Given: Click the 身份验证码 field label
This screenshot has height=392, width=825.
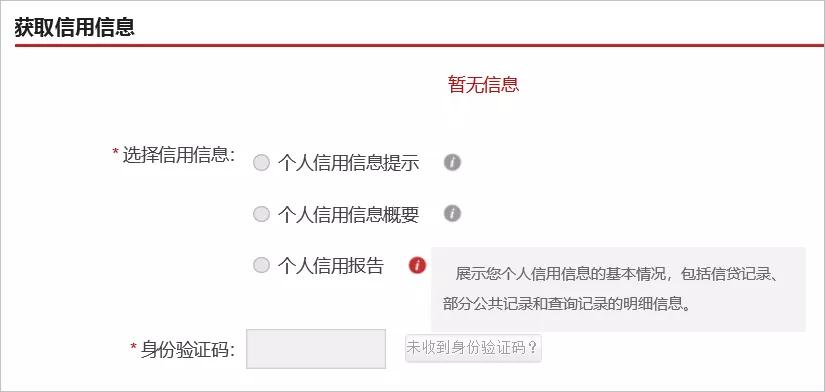Looking at the screenshot, I should pyautogui.click(x=187, y=349).
